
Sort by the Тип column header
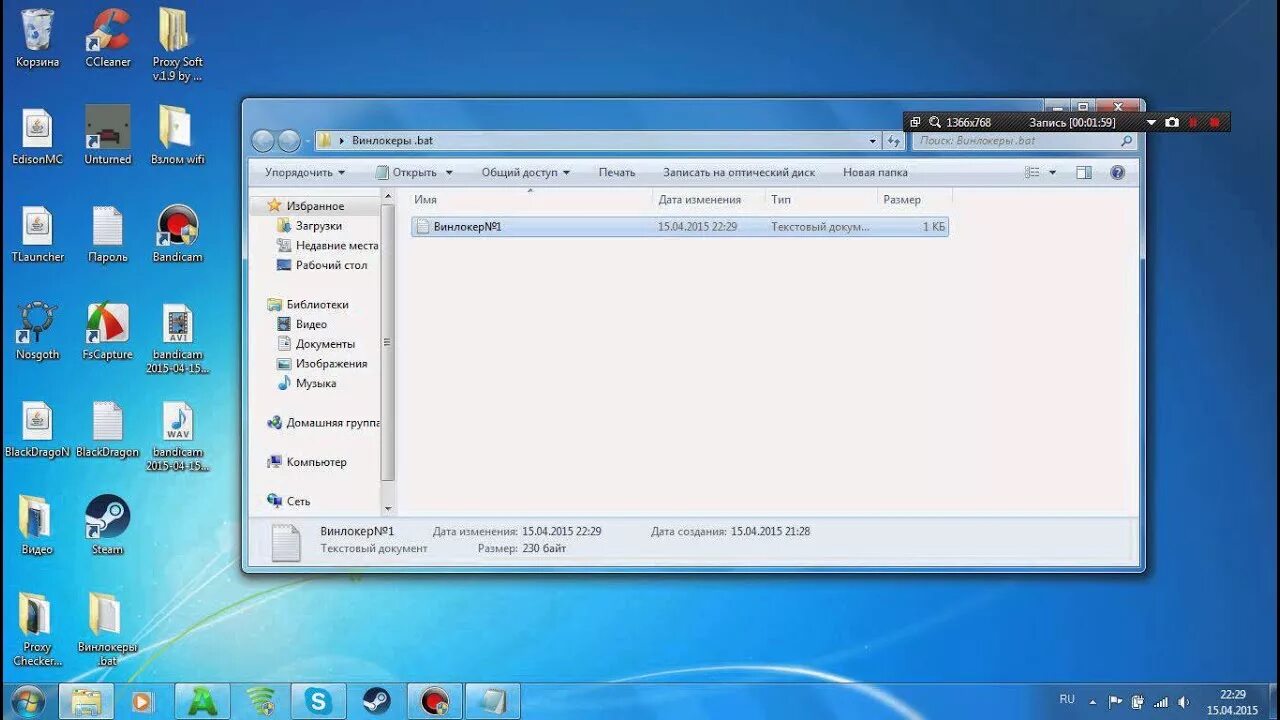(822, 199)
